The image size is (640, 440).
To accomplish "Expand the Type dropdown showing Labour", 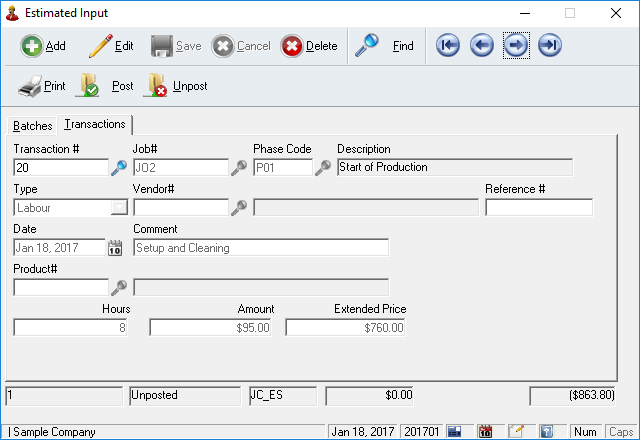I will 119,208.
